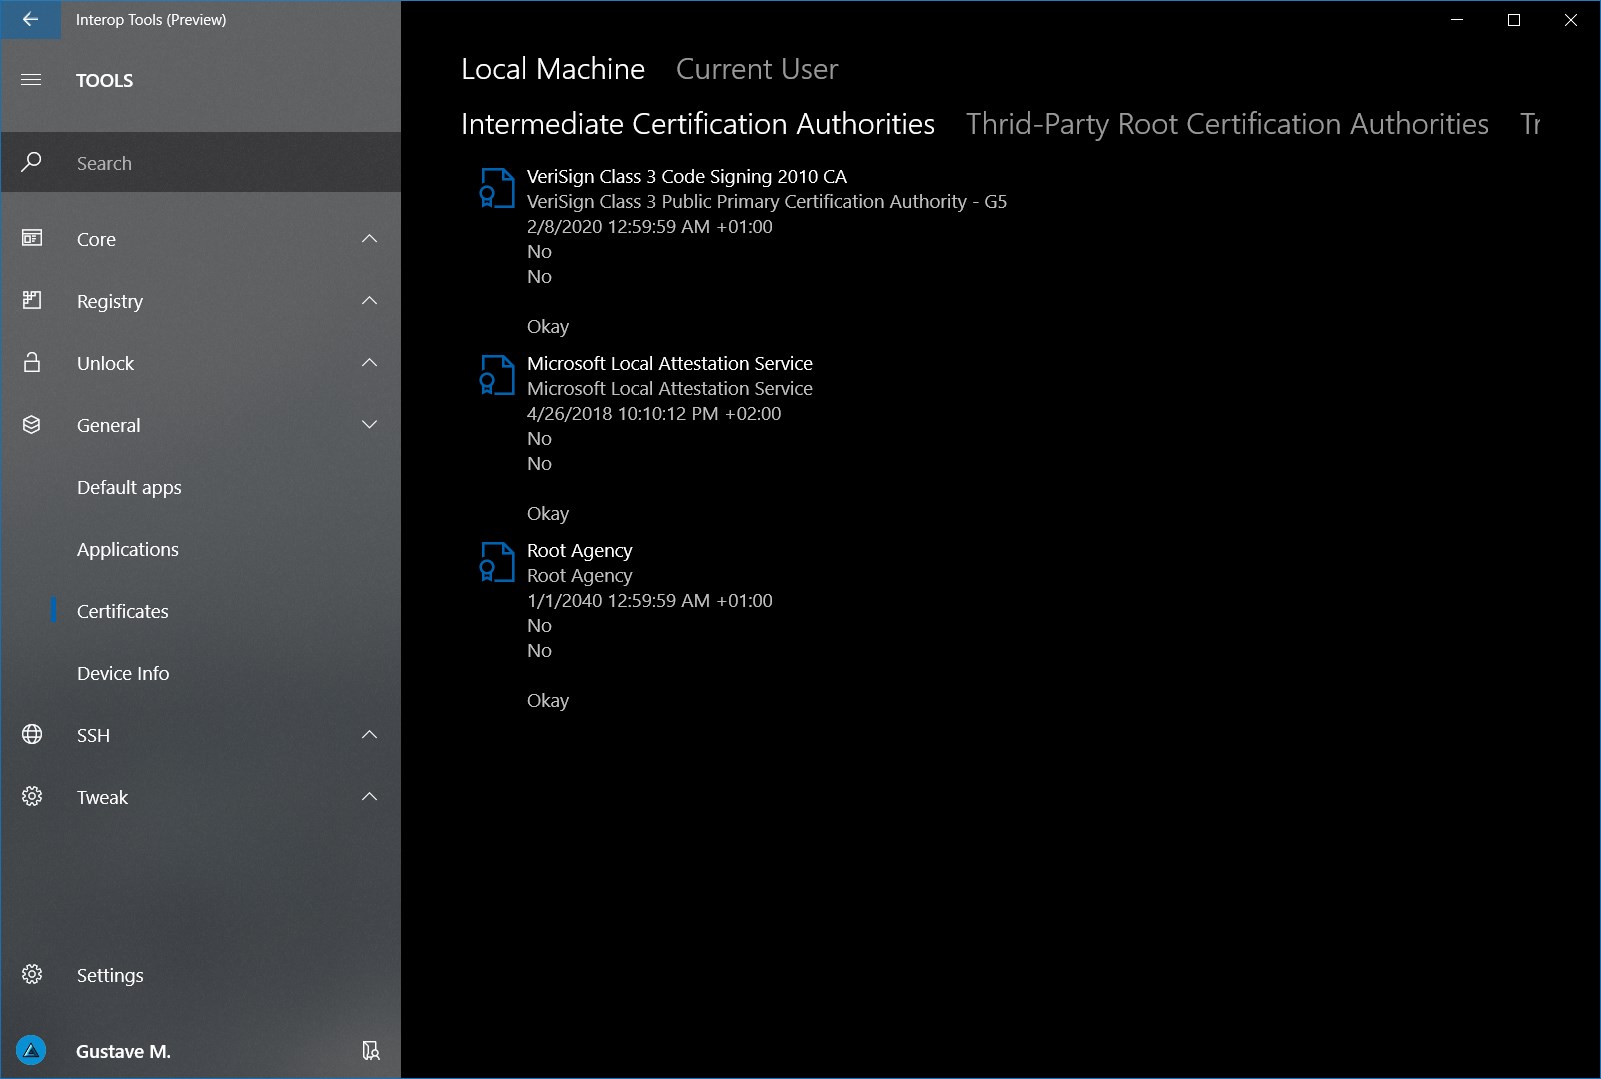Select the Local Machine tab
This screenshot has width=1601, height=1079.
553,69
